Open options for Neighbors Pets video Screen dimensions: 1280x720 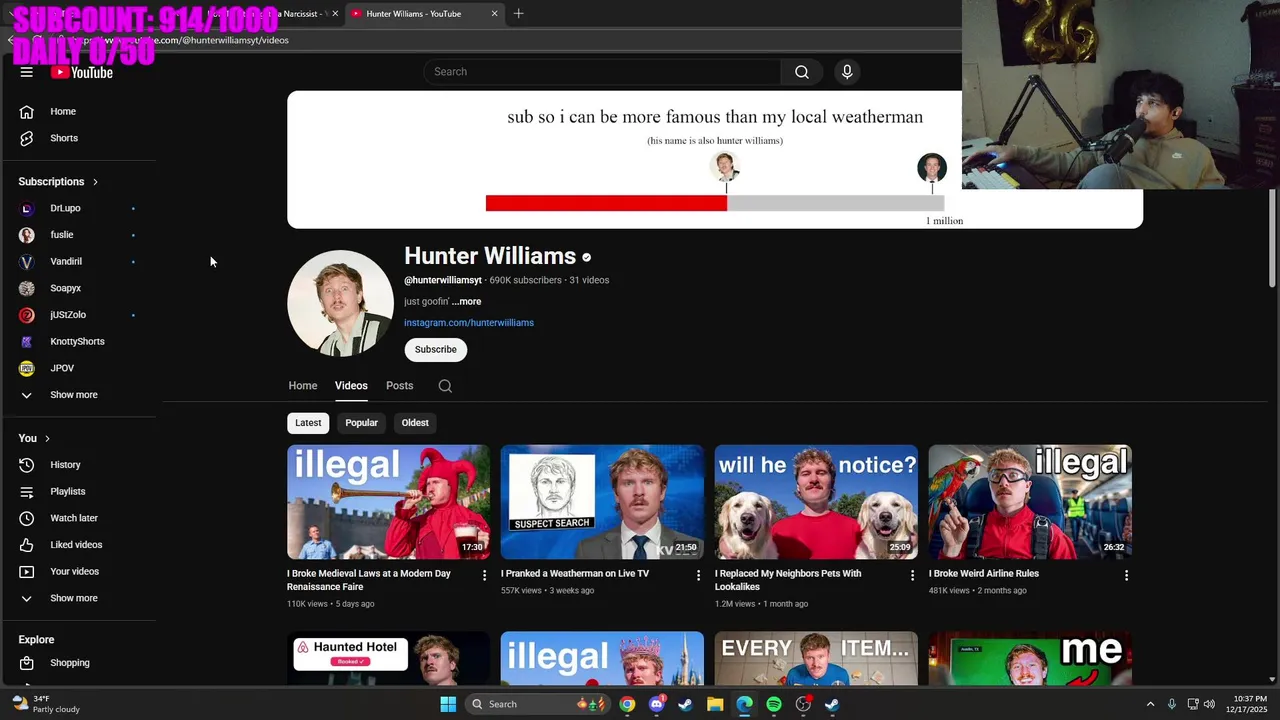click(x=912, y=575)
